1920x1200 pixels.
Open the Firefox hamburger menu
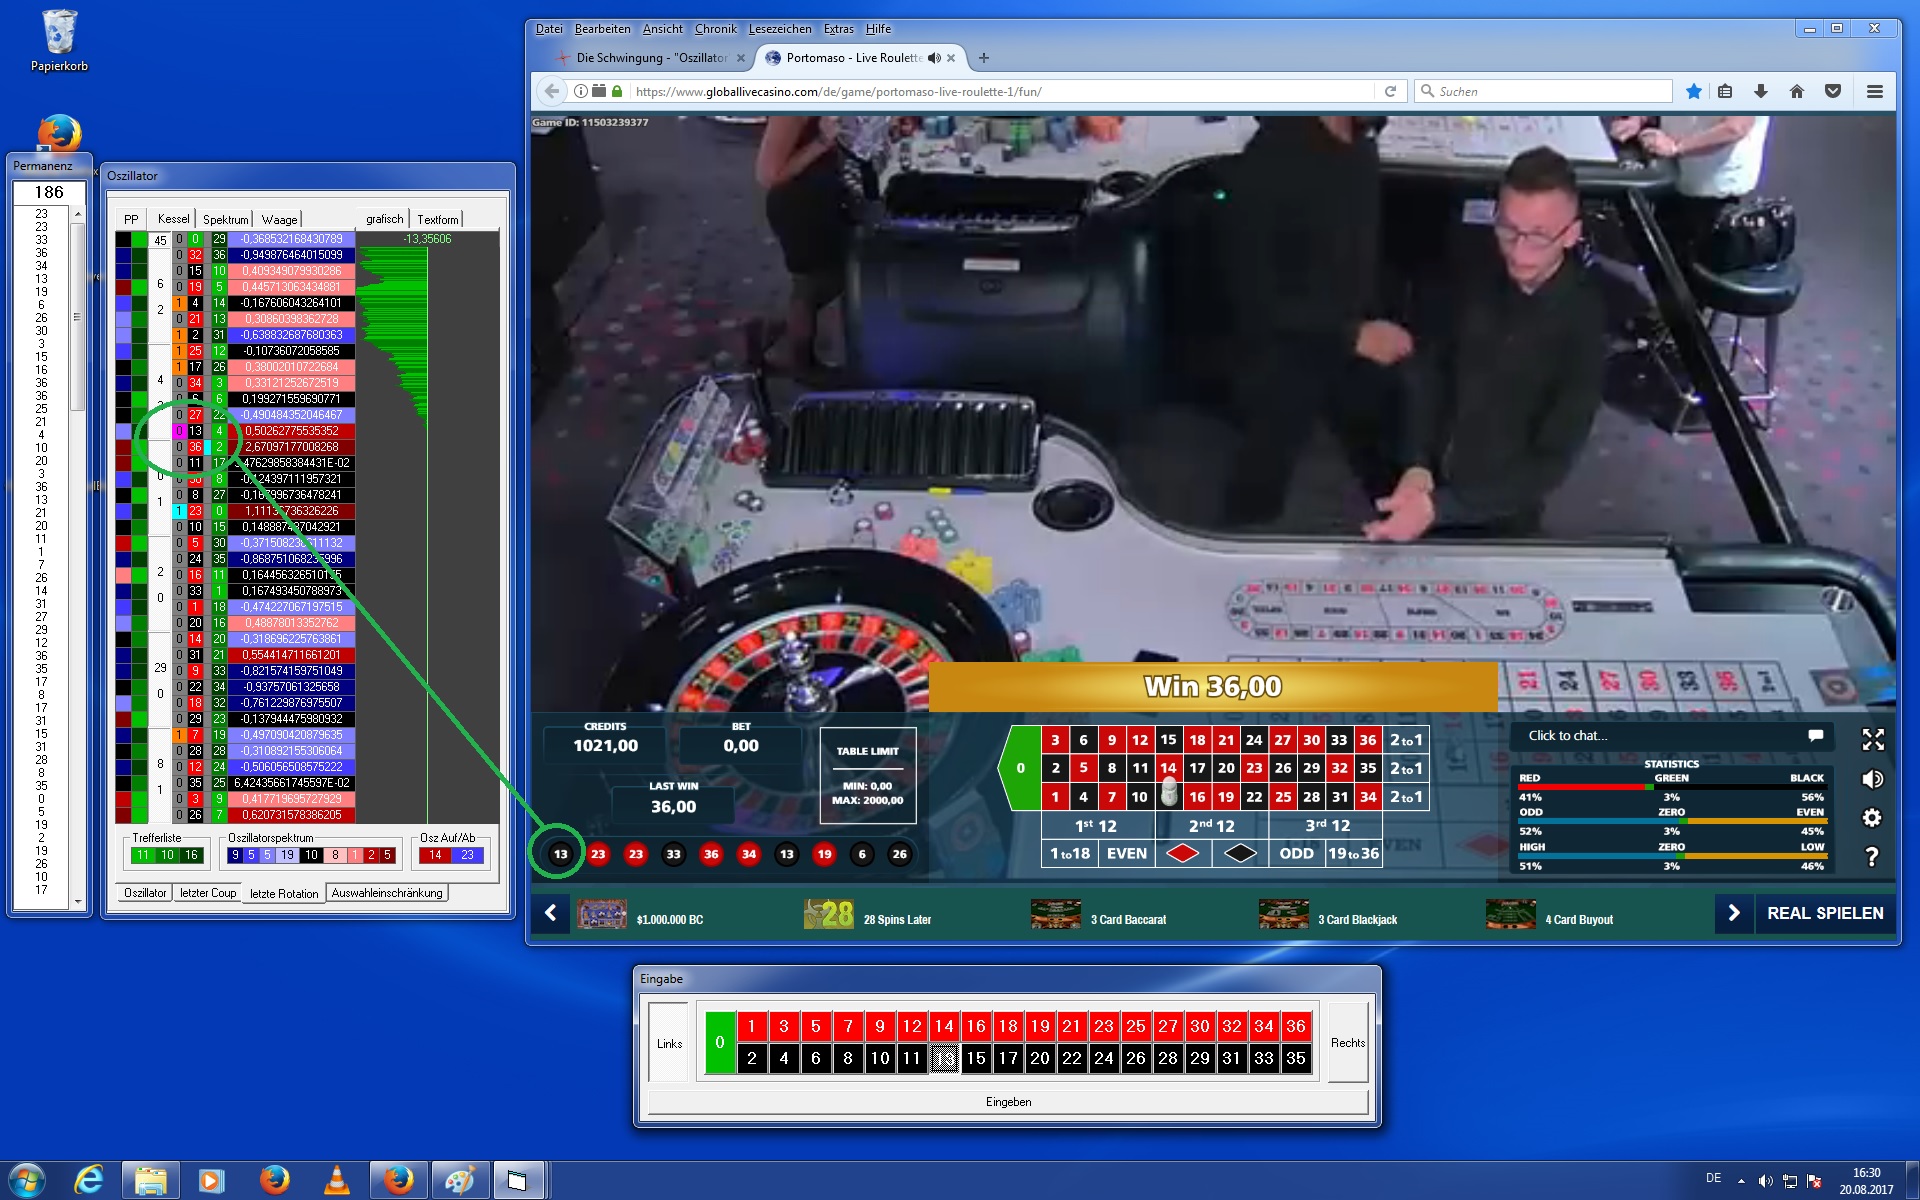click(x=1875, y=91)
